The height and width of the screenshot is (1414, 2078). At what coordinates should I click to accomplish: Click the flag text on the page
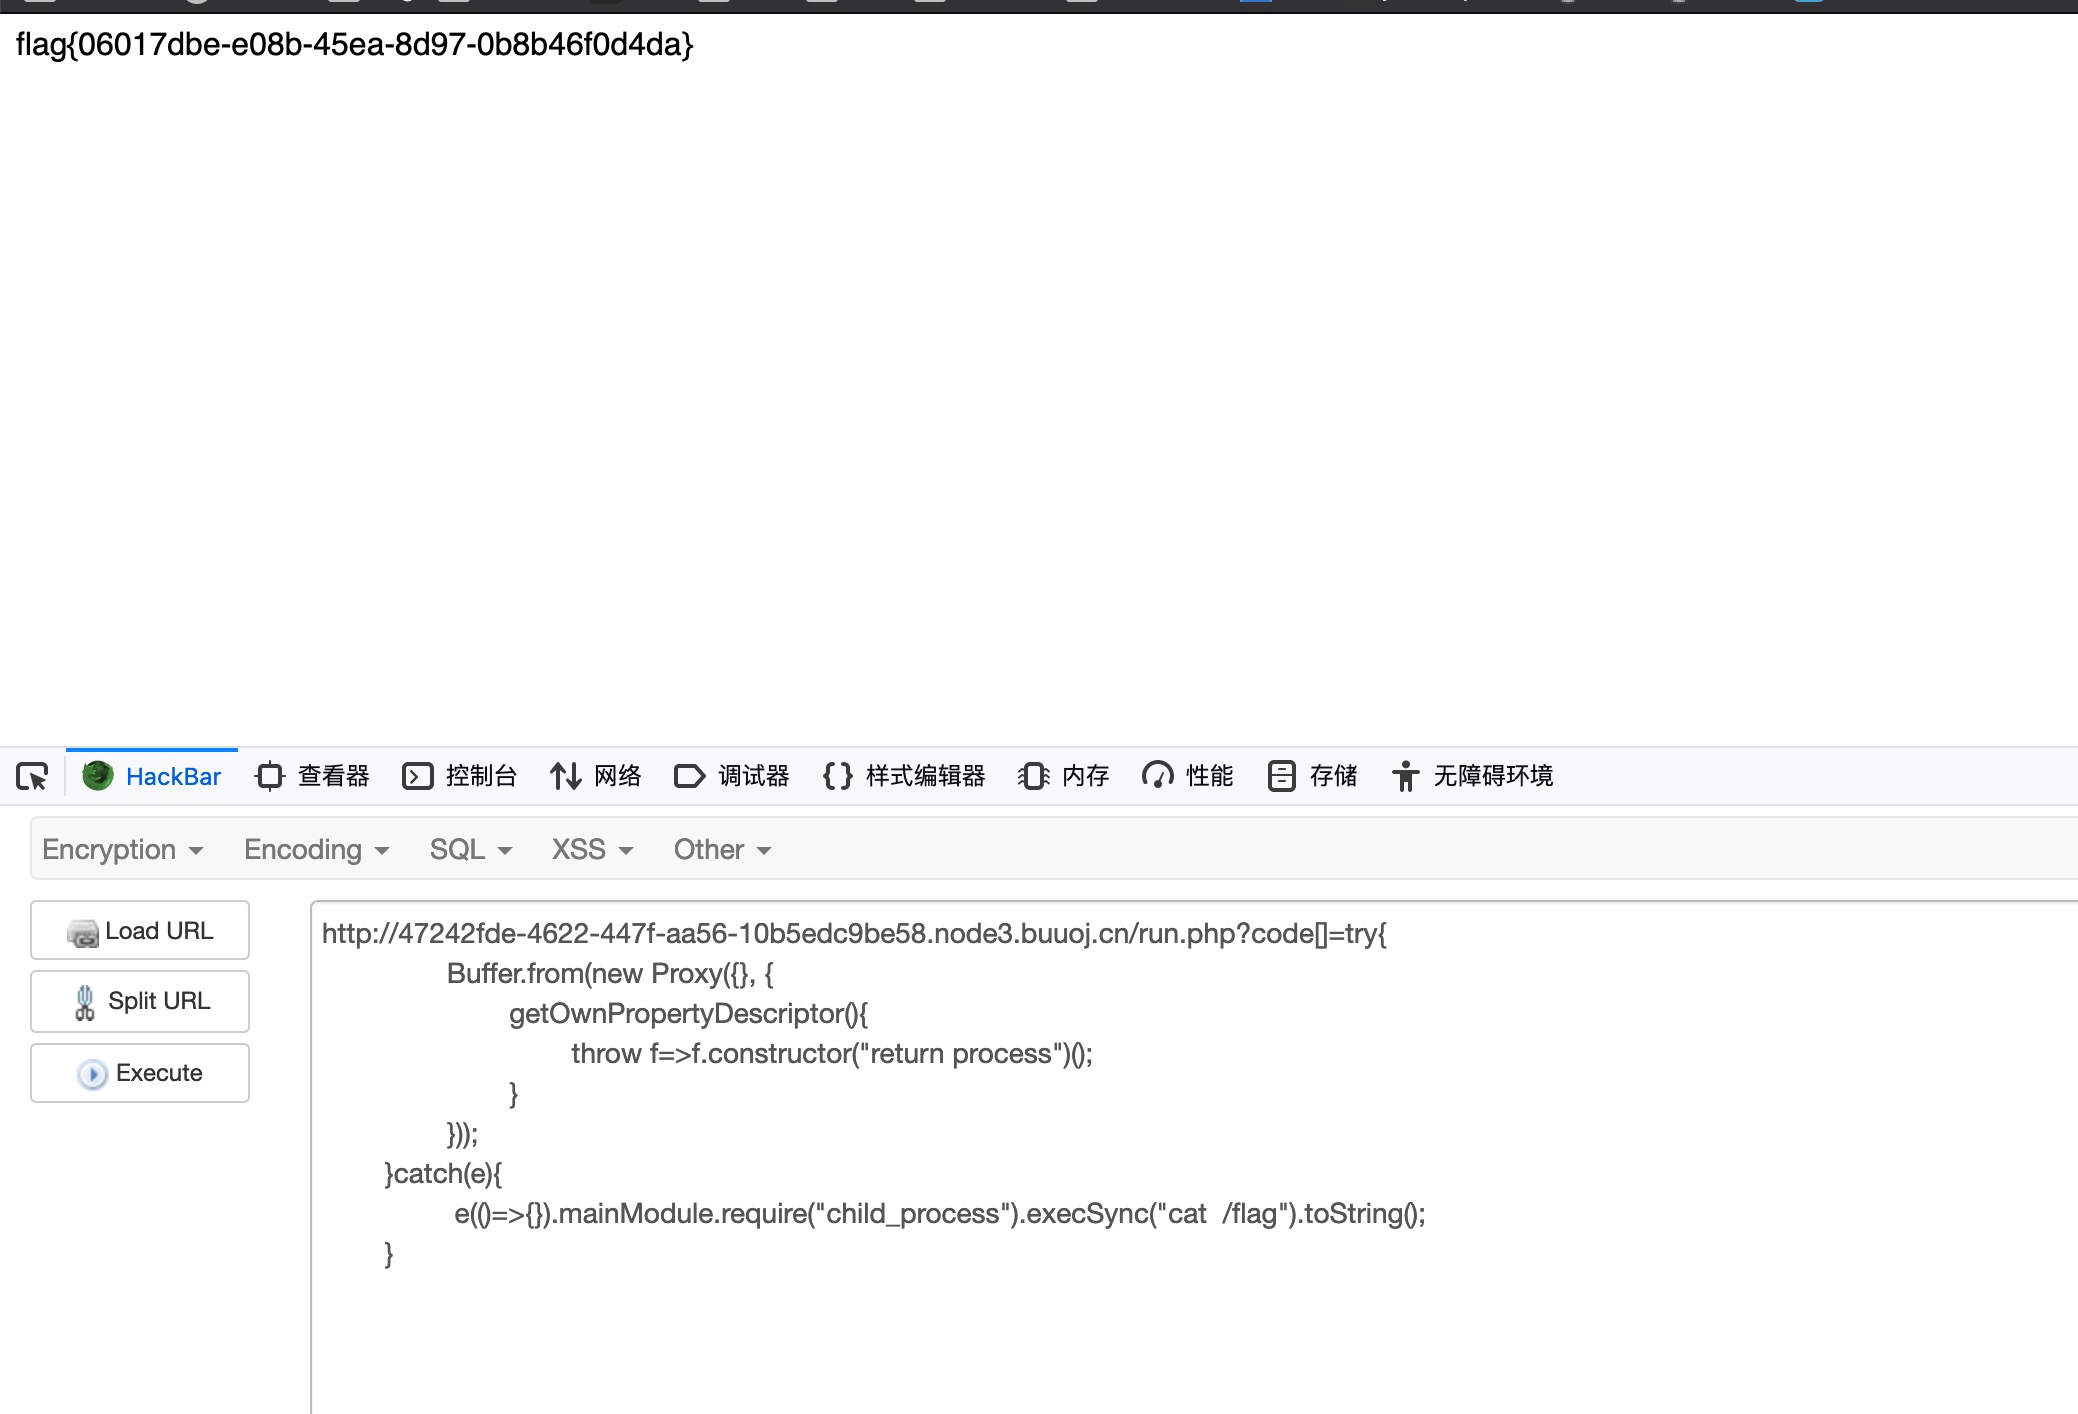354,44
